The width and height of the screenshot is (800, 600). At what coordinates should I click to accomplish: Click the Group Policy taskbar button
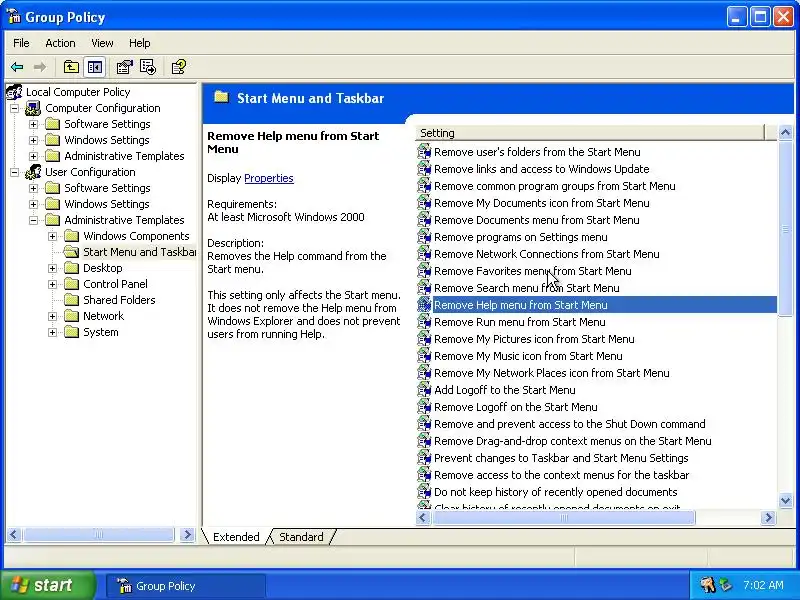186,586
